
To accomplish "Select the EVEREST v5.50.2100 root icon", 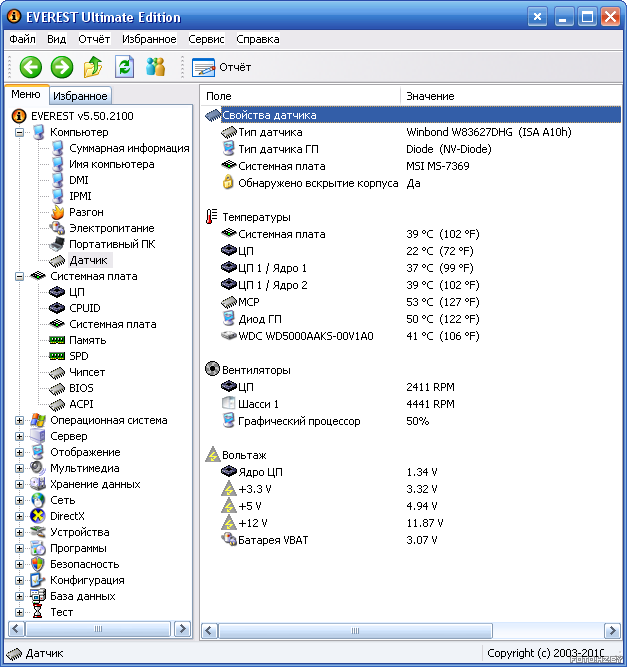I will (19, 116).
